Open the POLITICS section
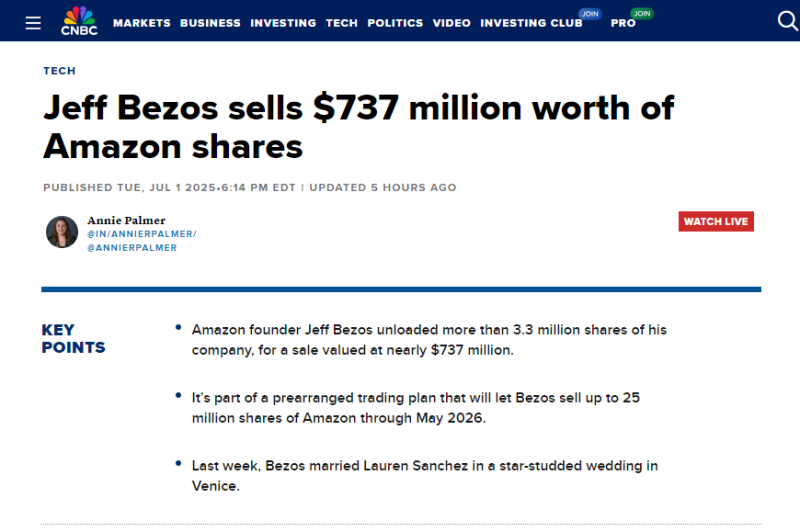This screenshot has height=532, width=800. (395, 23)
